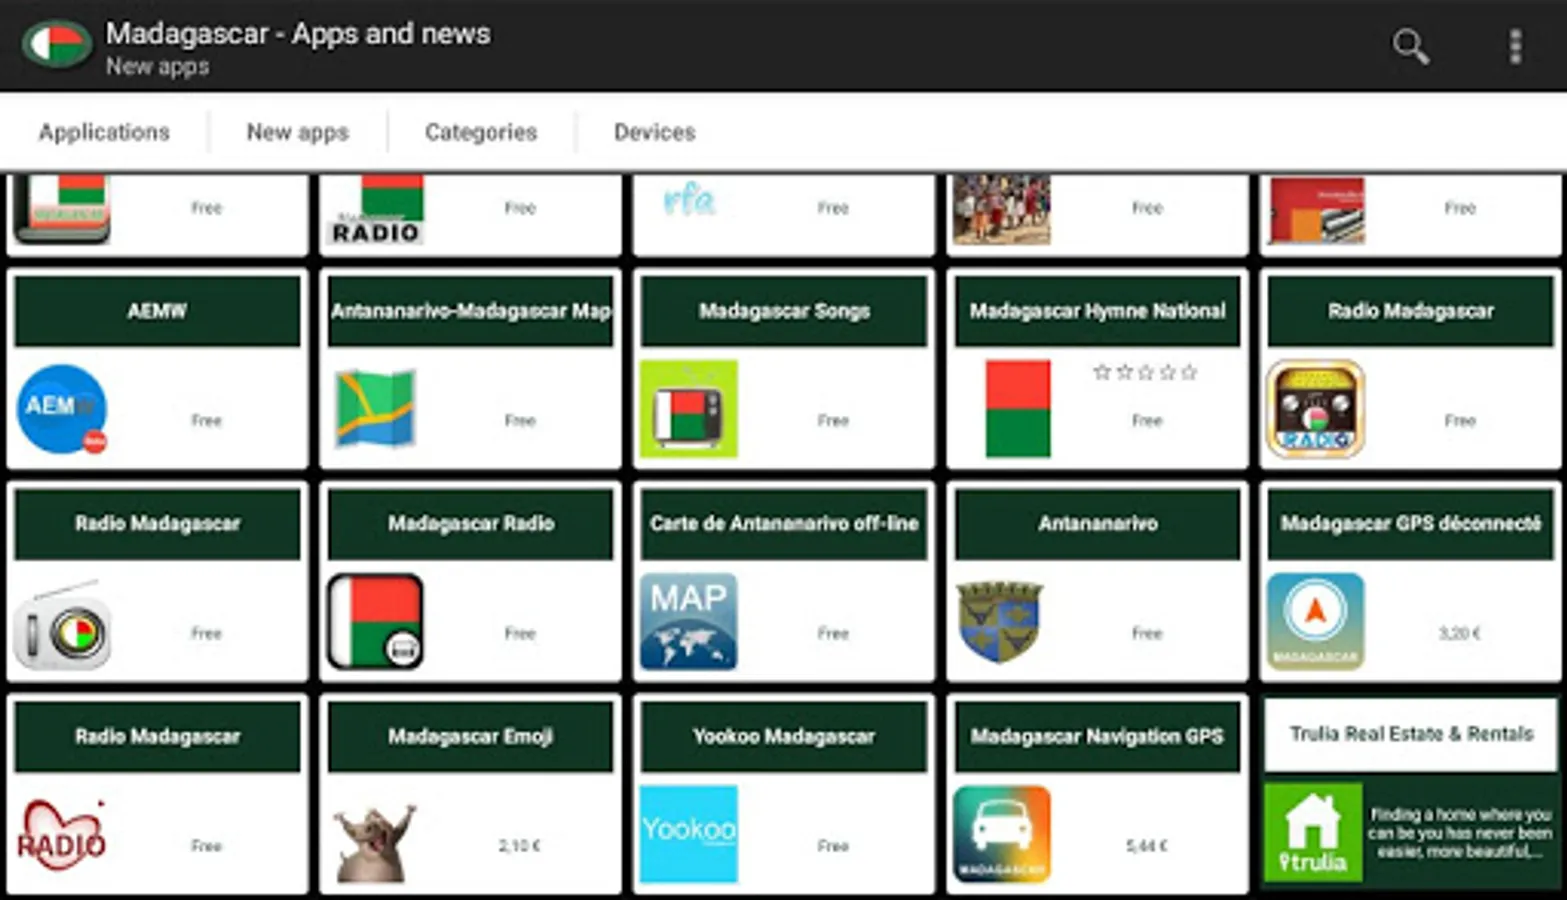The height and width of the screenshot is (900, 1567).
Task: Open the Yookoo cyan icon
Action: coord(689,834)
